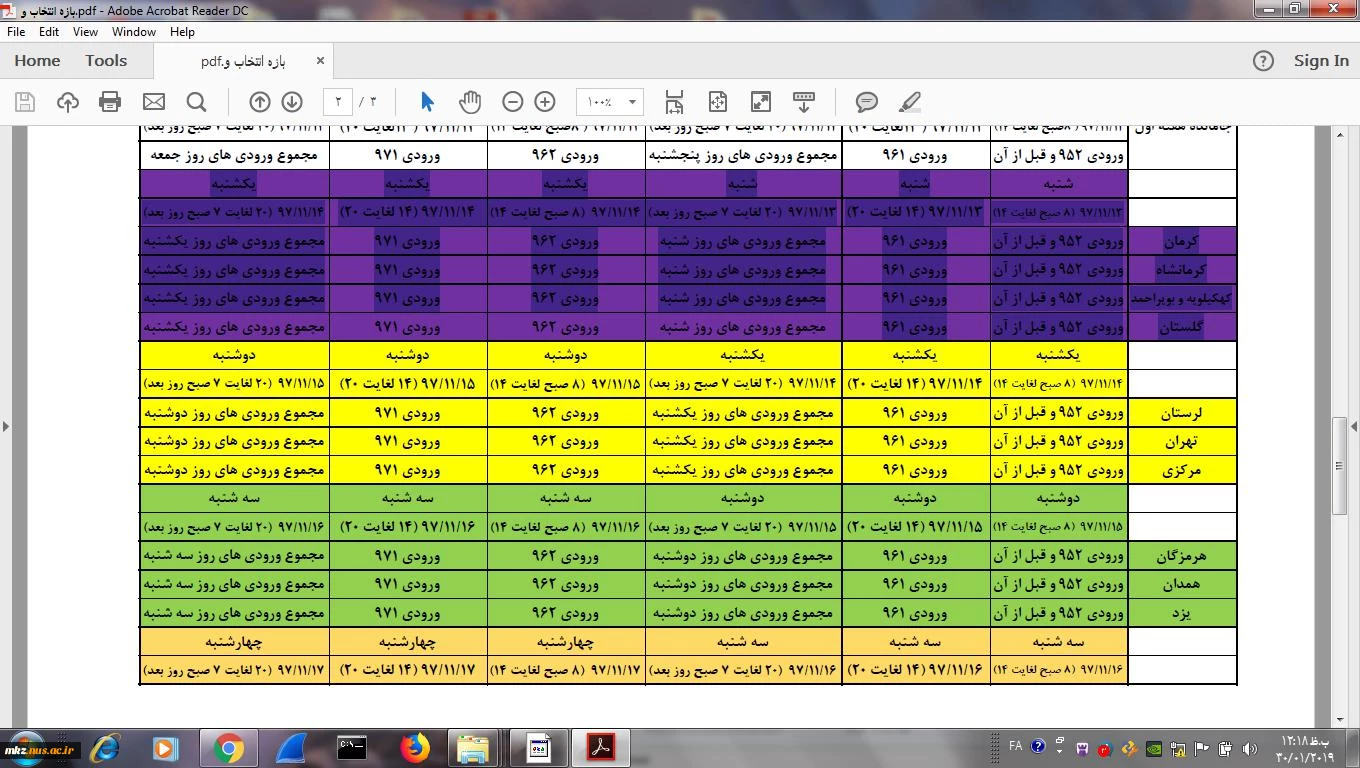Click the هرمزگان province cell
Image resolution: width=1360 pixels, height=768 pixels.
[x=1182, y=556]
